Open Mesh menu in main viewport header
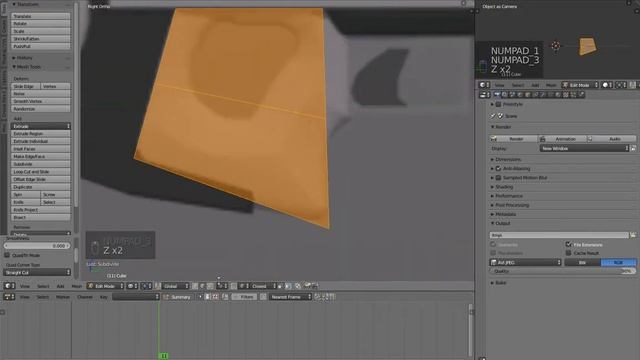Image resolution: width=640 pixels, height=360 pixels. click(x=76, y=286)
